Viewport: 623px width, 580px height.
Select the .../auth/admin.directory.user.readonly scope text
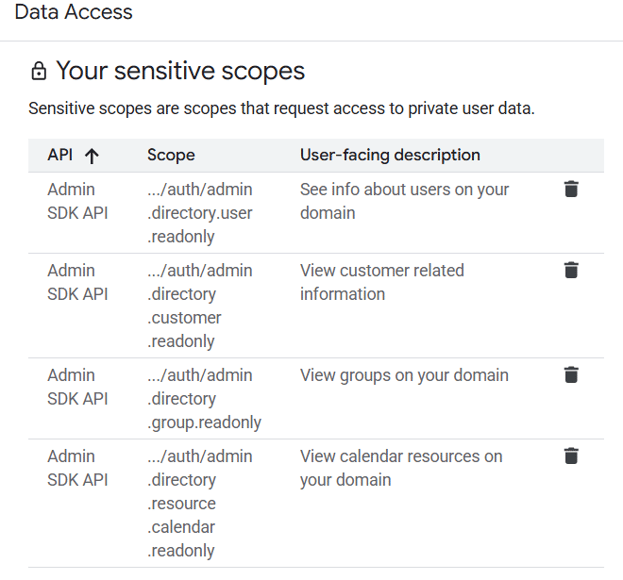coord(200,213)
